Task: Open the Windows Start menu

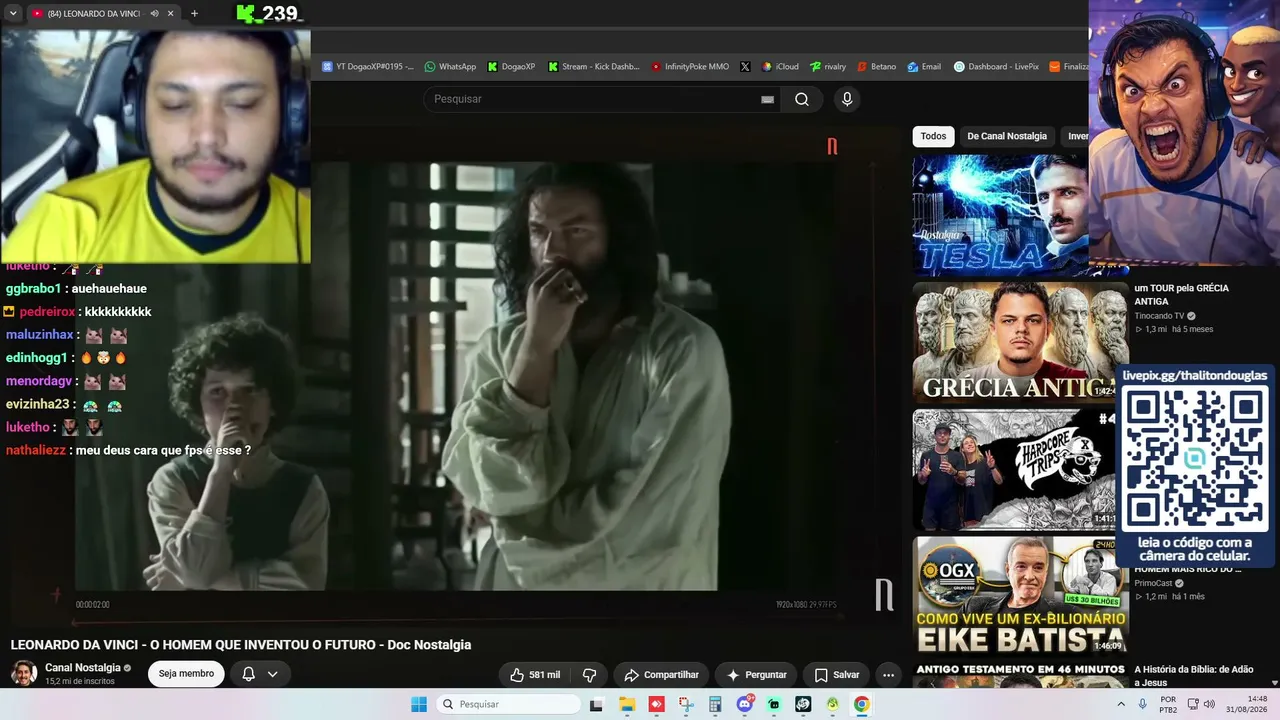Action: point(419,704)
